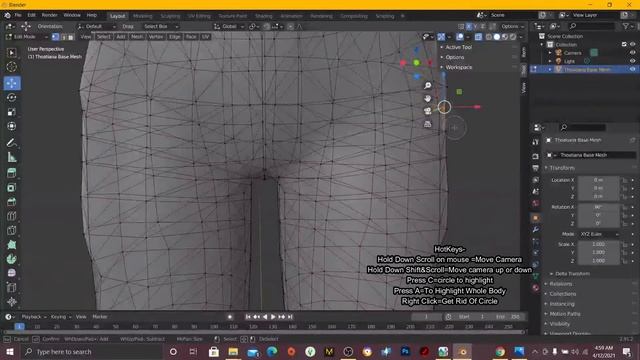Open the Orientation Default dropdown
This screenshot has width=640, height=360.
(96, 26)
